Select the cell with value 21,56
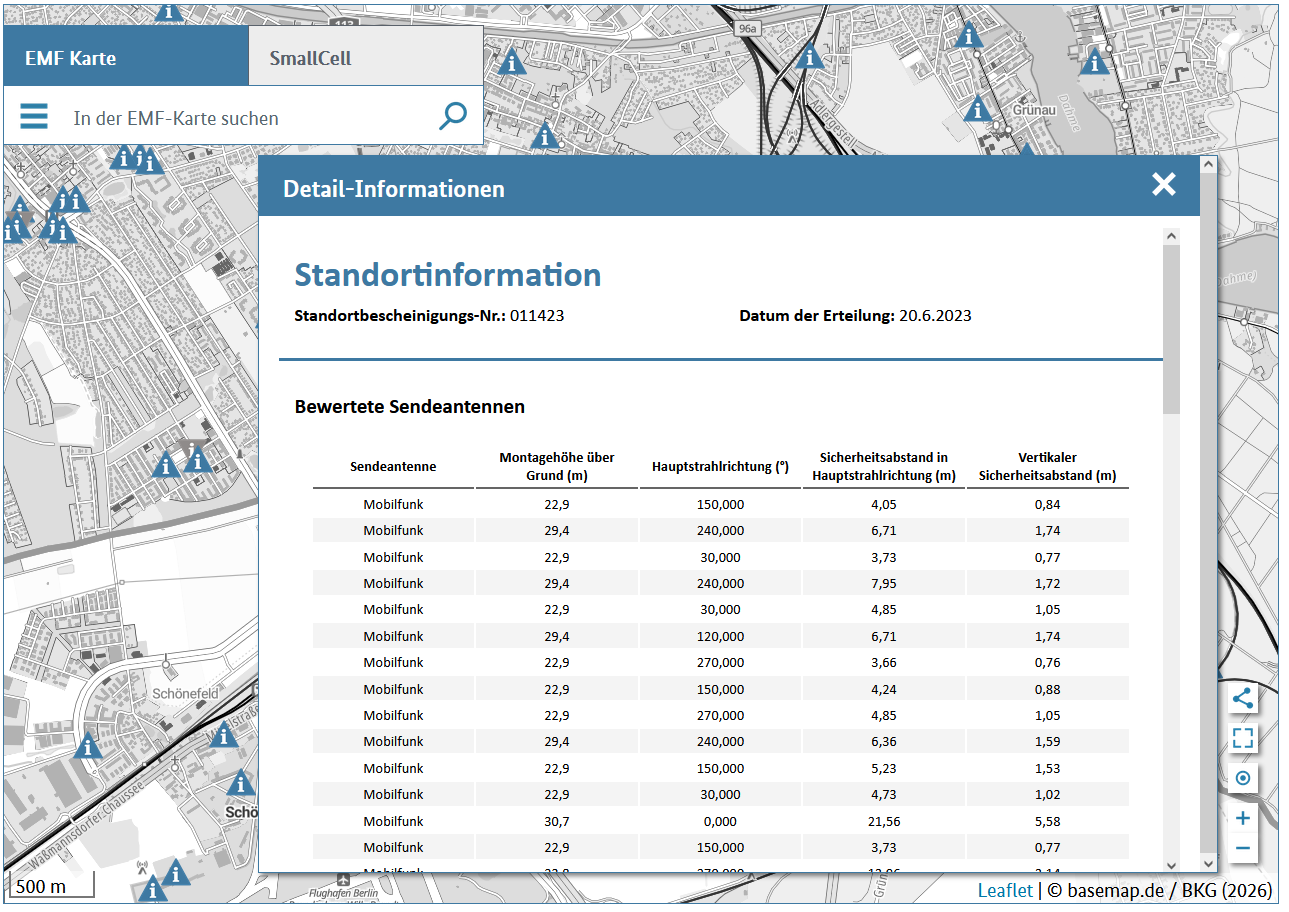 point(885,821)
